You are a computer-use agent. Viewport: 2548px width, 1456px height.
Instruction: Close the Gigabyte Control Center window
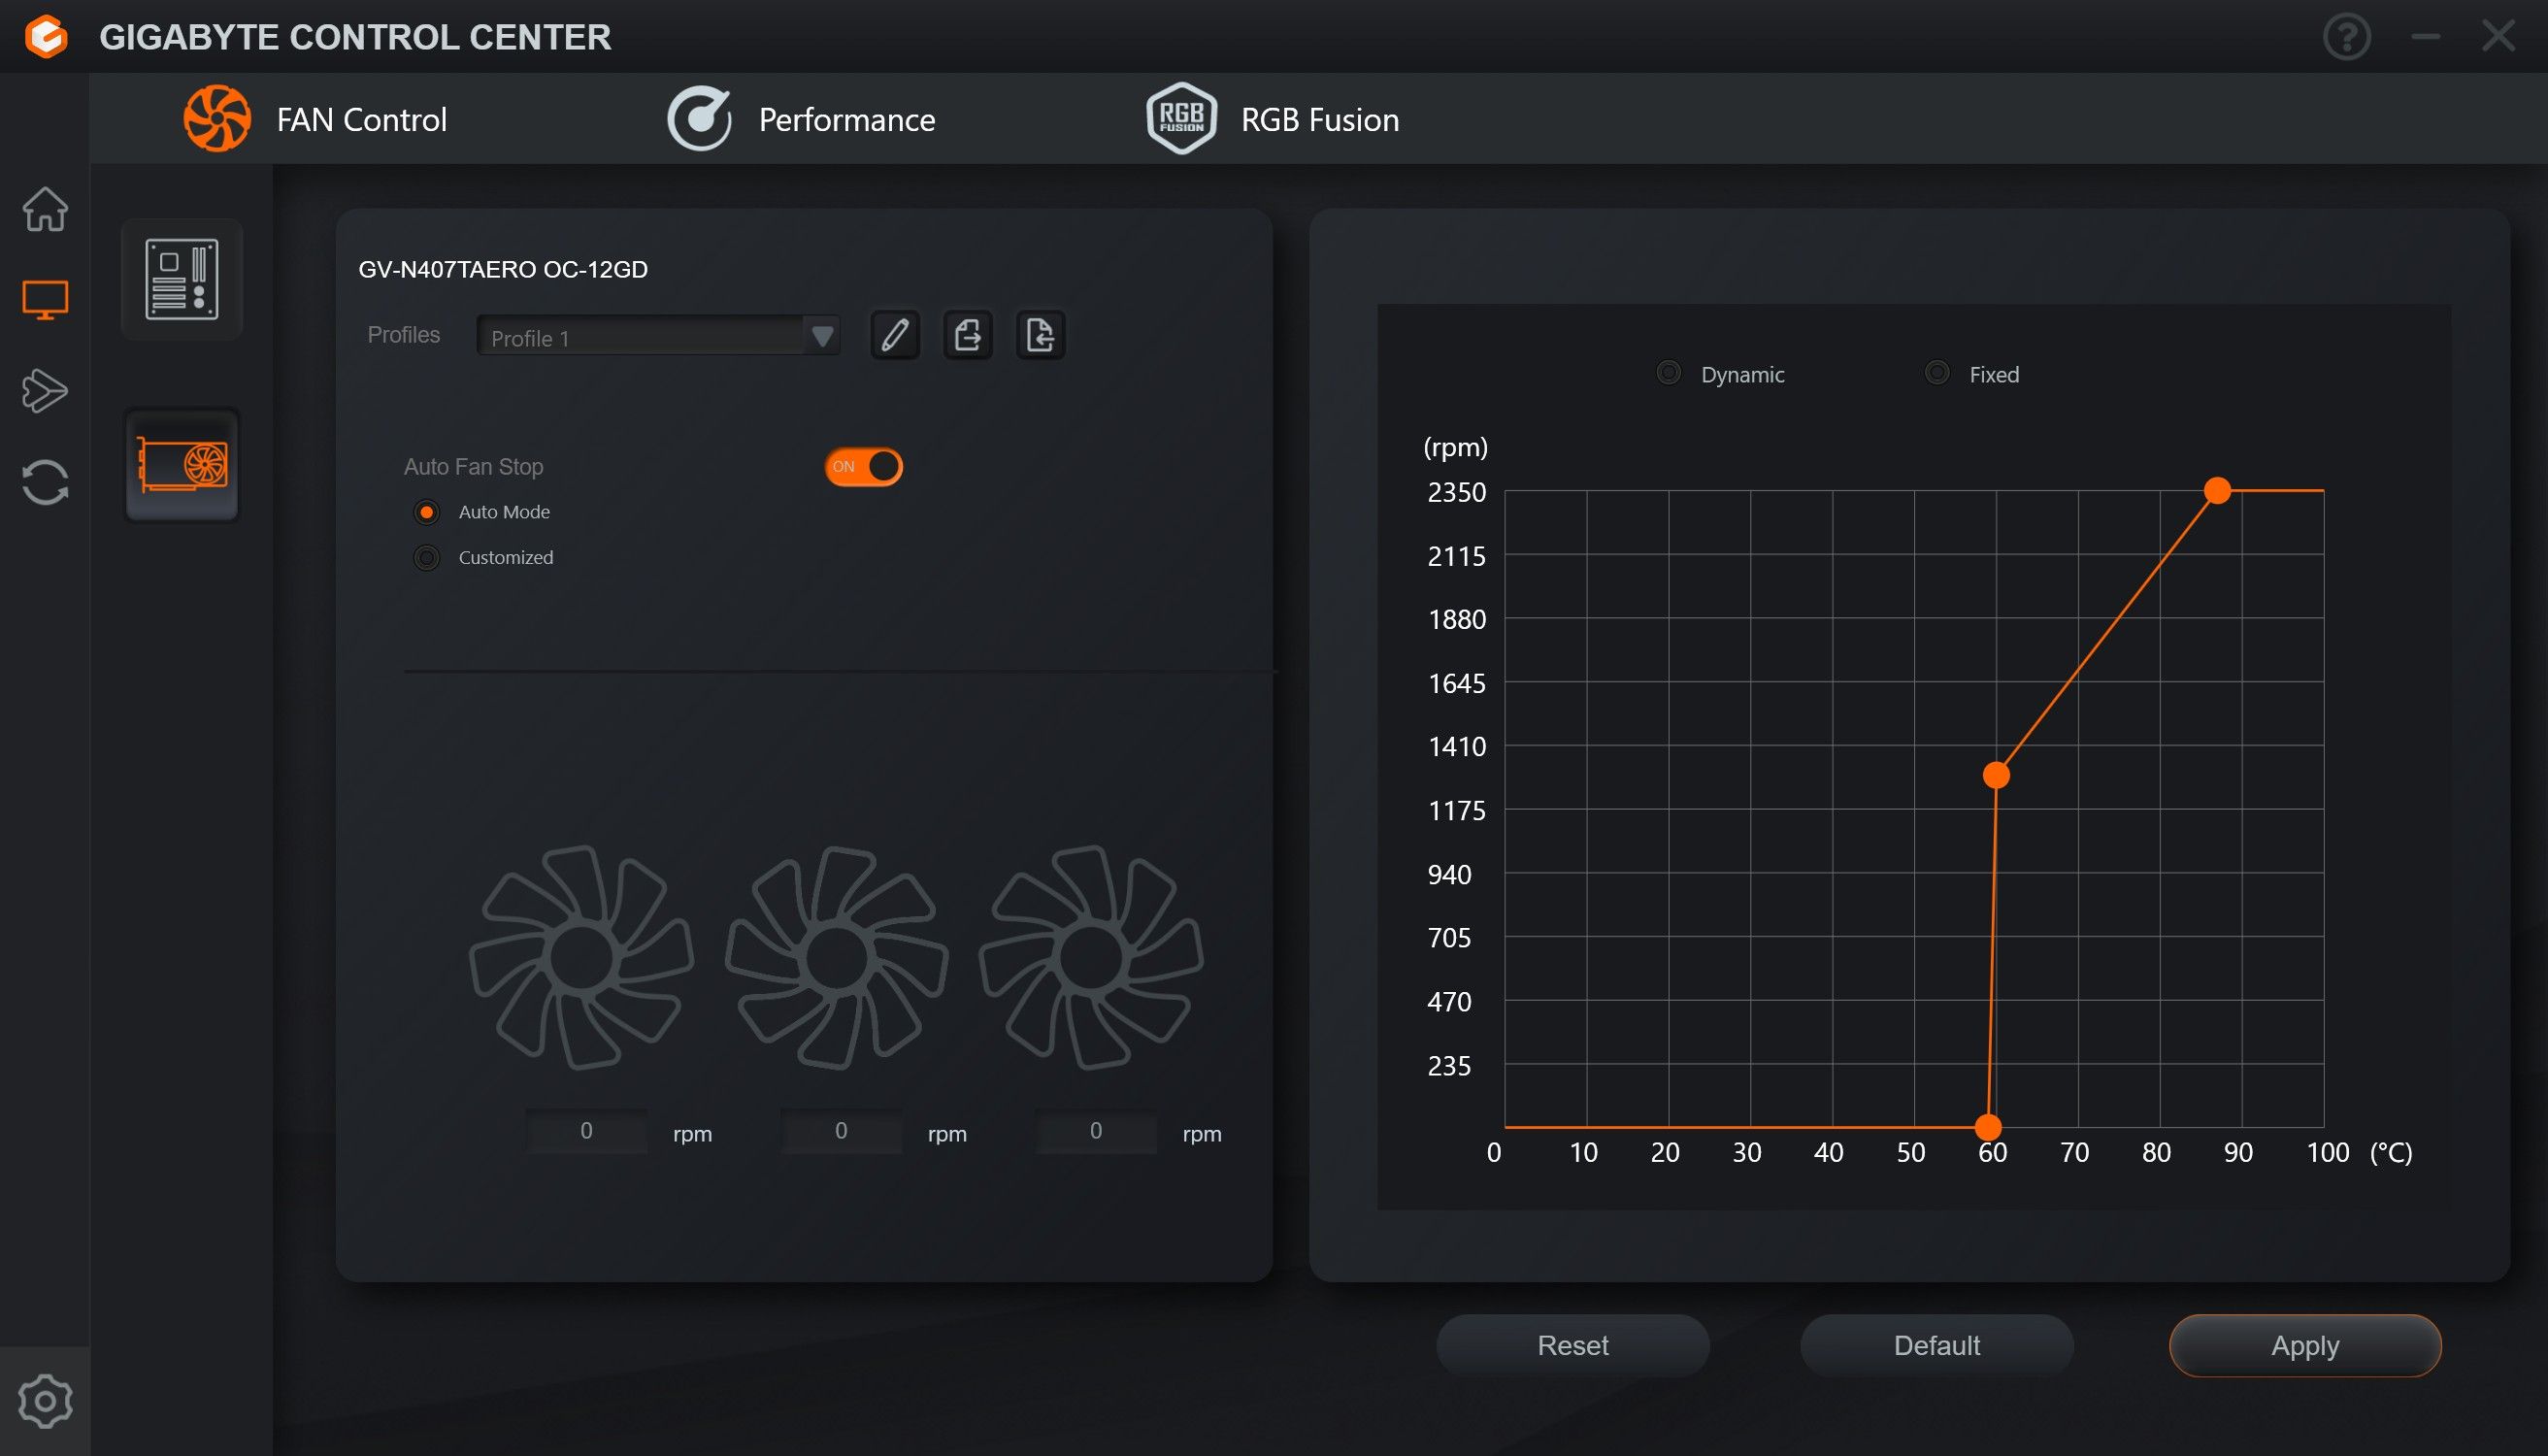click(x=2499, y=37)
